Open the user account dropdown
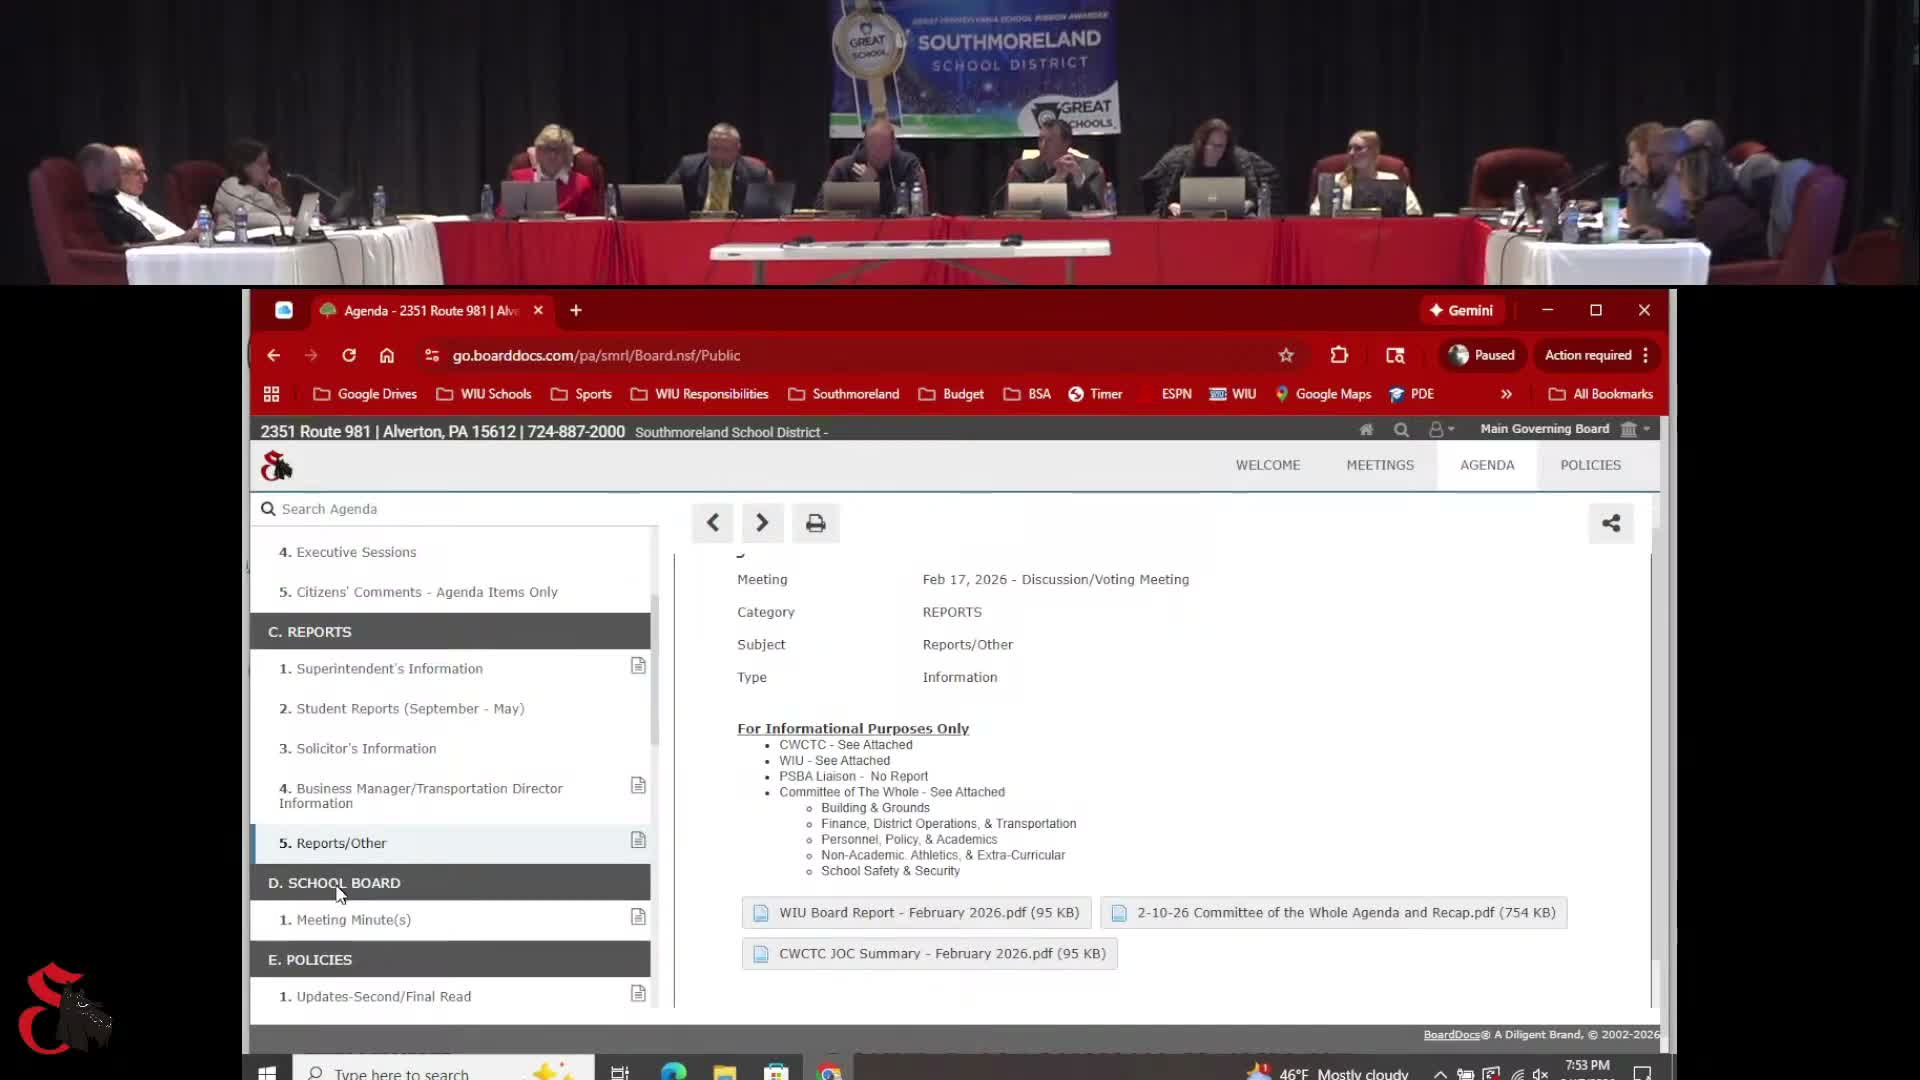 1440,430
